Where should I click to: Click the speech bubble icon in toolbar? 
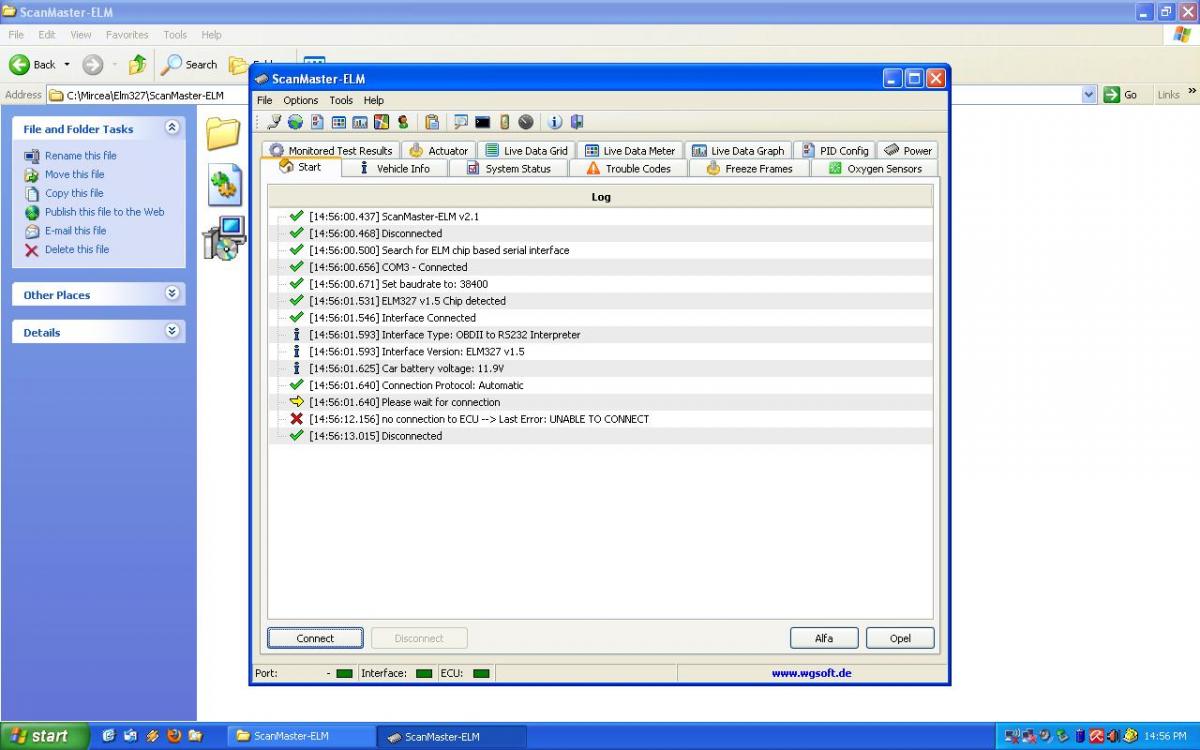[461, 123]
